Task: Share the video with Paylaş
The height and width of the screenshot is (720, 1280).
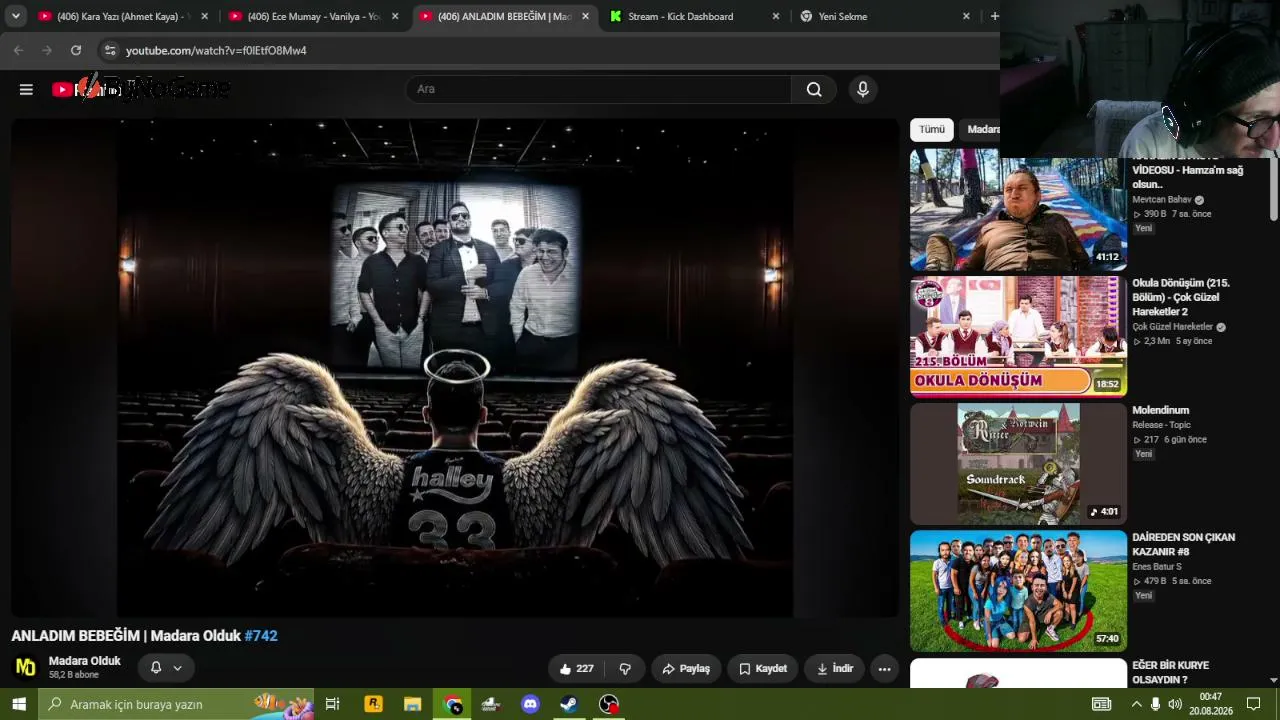Action: 685,669
